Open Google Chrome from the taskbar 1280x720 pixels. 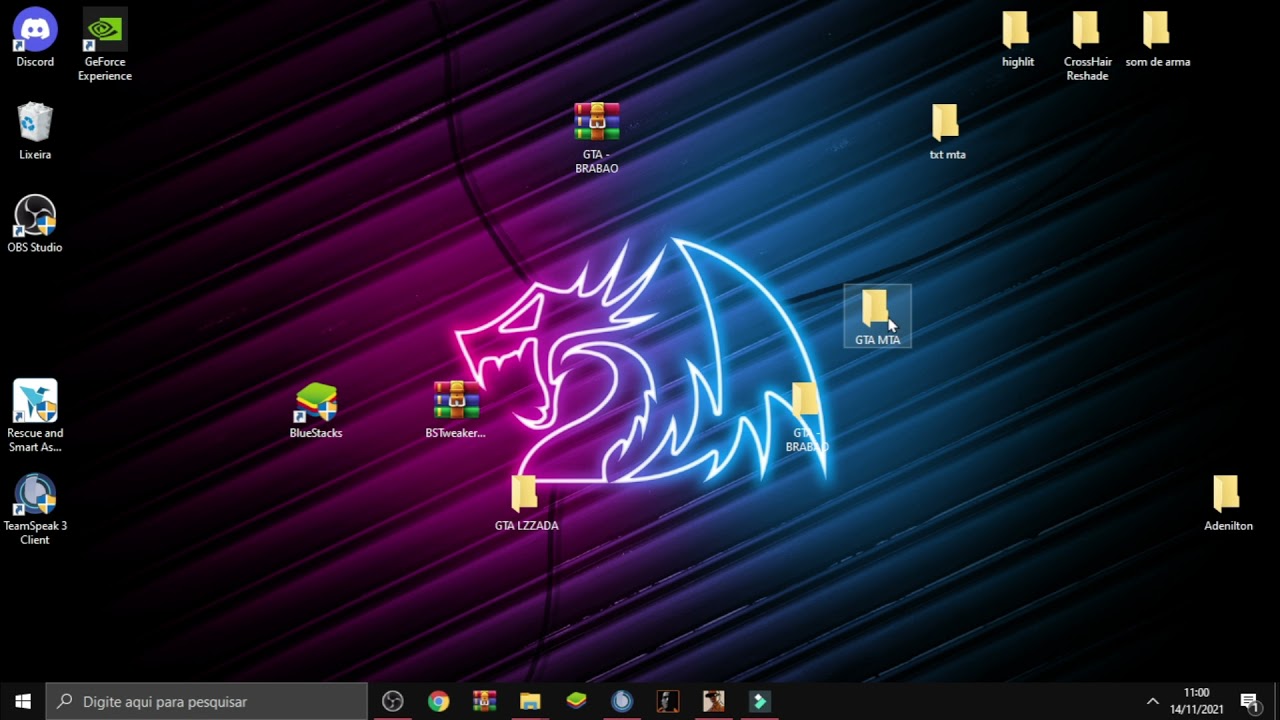438,701
